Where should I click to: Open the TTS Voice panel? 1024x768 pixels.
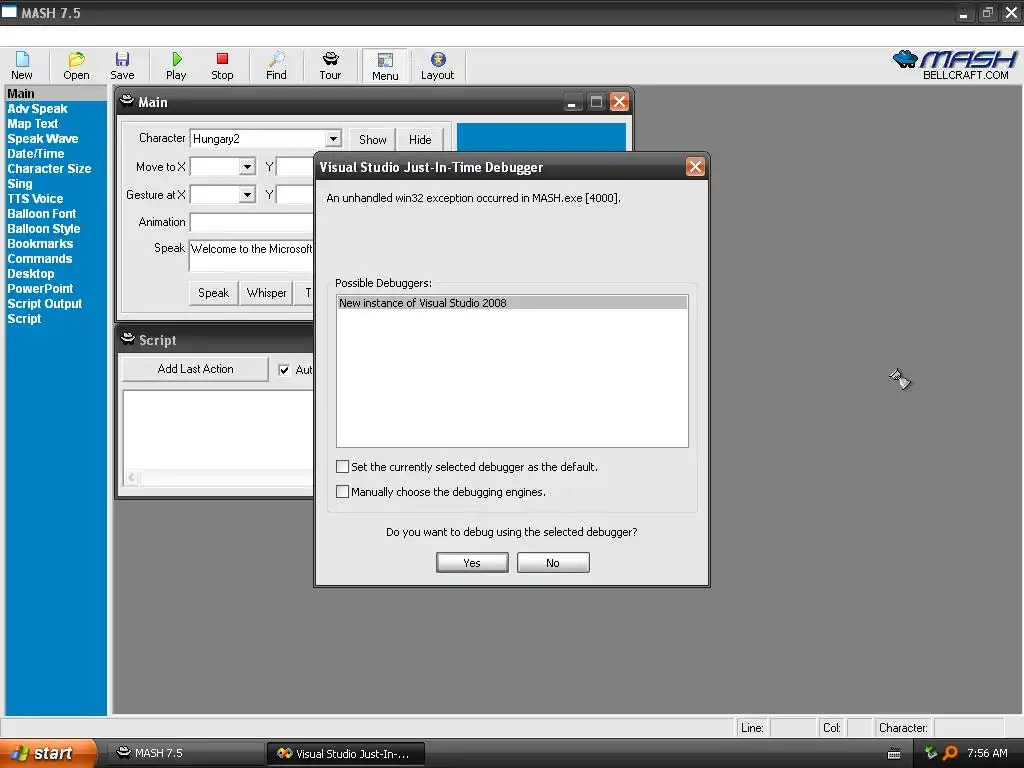[35, 199]
